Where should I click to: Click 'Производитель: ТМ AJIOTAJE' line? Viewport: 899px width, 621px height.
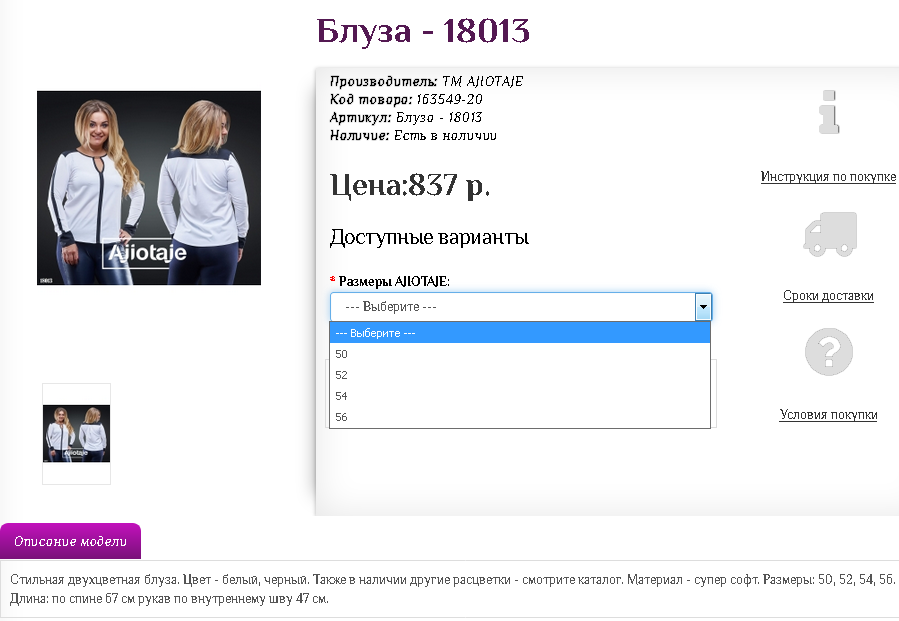(426, 81)
